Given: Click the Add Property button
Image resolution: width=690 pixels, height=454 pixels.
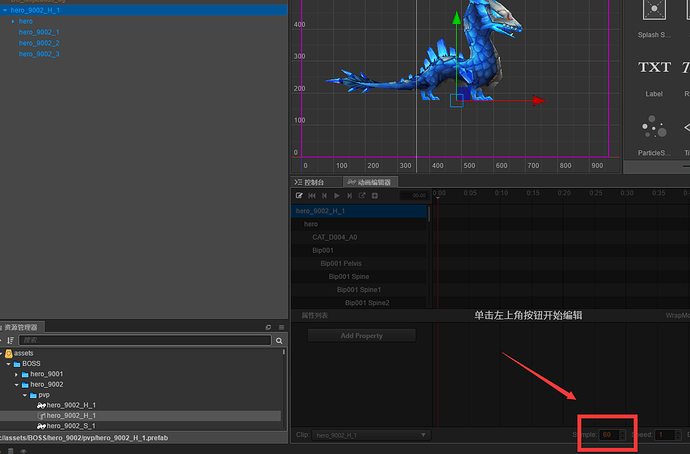Looking at the screenshot, I should tap(361, 336).
